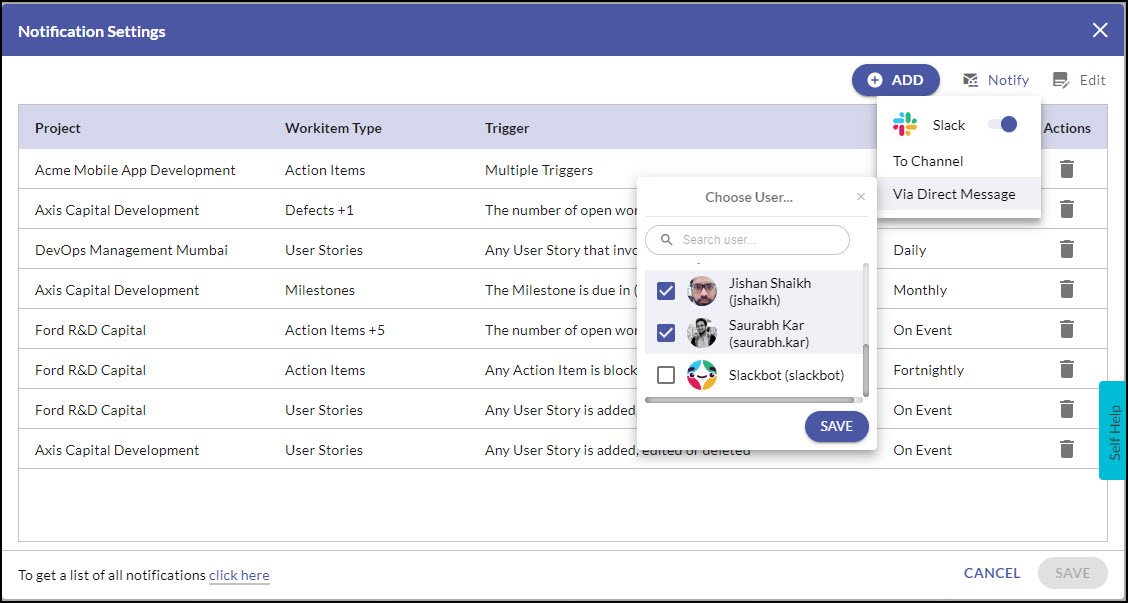The height and width of the screenshot is (603, 1128).
Task: Focus the Search user field
Action: (747, 240)
